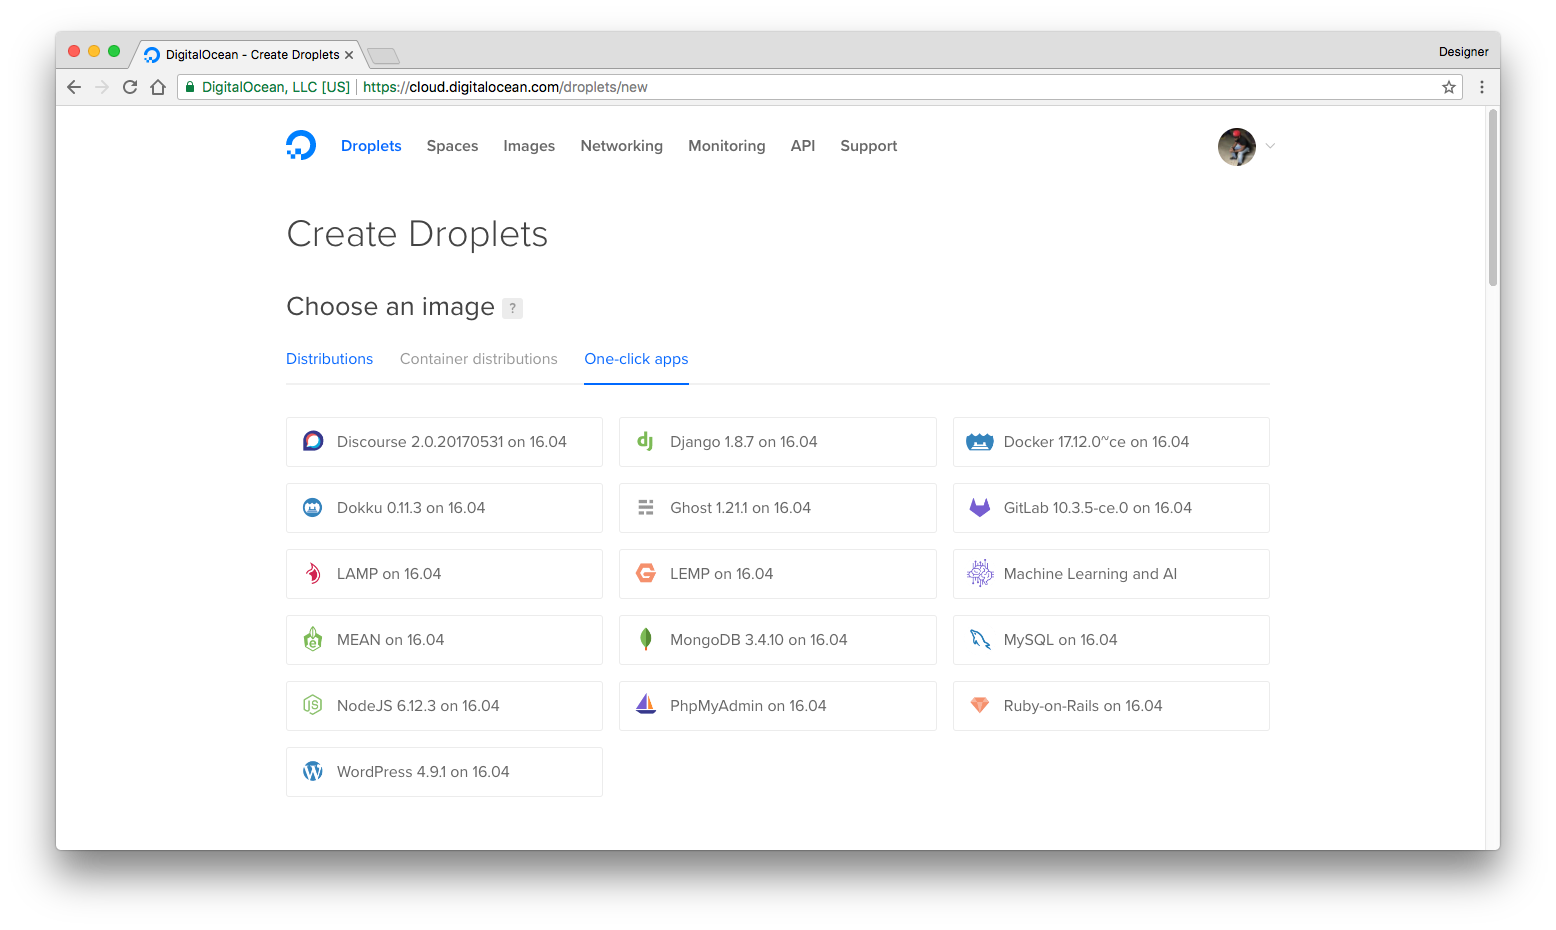Image resolution: width=1556 pixels, height=930 pixels.
Task: Click the Docker whale icon
Action: pyautogui.click(x=980, y=442)
